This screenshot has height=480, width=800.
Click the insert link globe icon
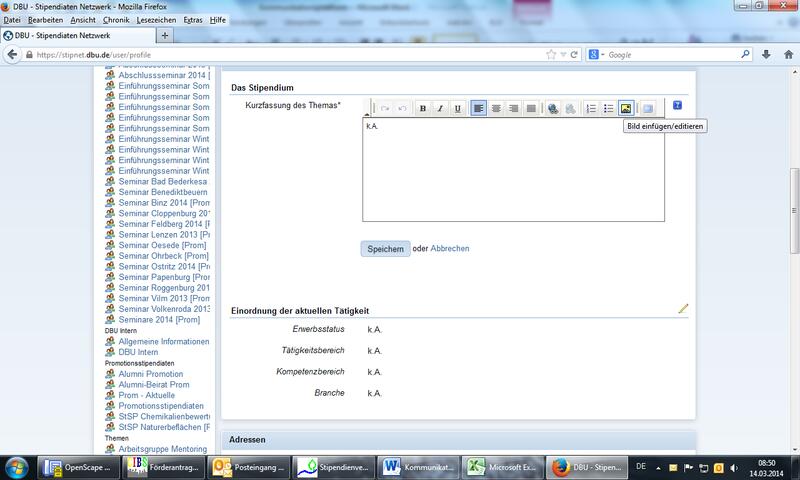pos(553,108)
